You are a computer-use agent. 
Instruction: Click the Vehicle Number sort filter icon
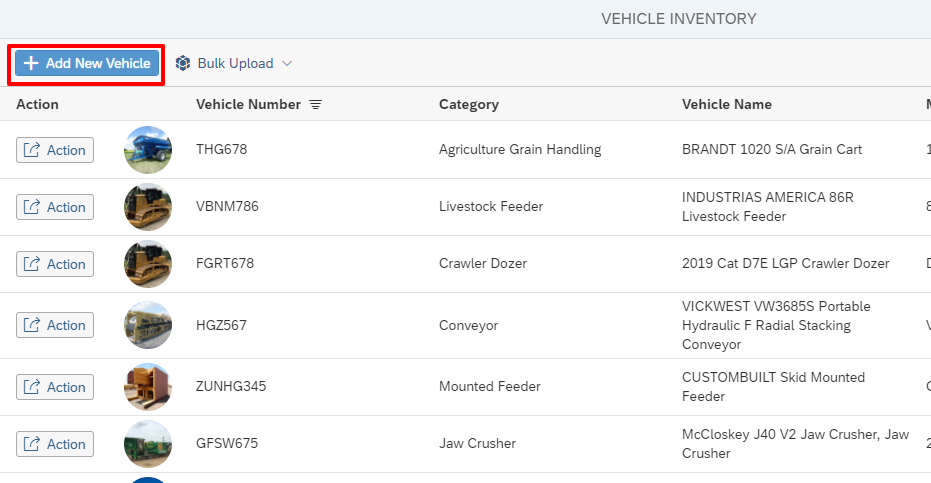click(315, 105)
